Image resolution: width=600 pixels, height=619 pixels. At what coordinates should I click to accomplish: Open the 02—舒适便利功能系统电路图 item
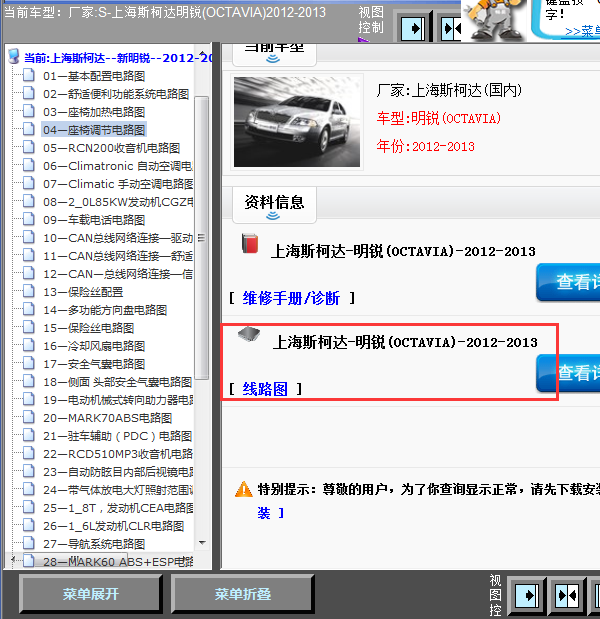(x=116, y=94)
